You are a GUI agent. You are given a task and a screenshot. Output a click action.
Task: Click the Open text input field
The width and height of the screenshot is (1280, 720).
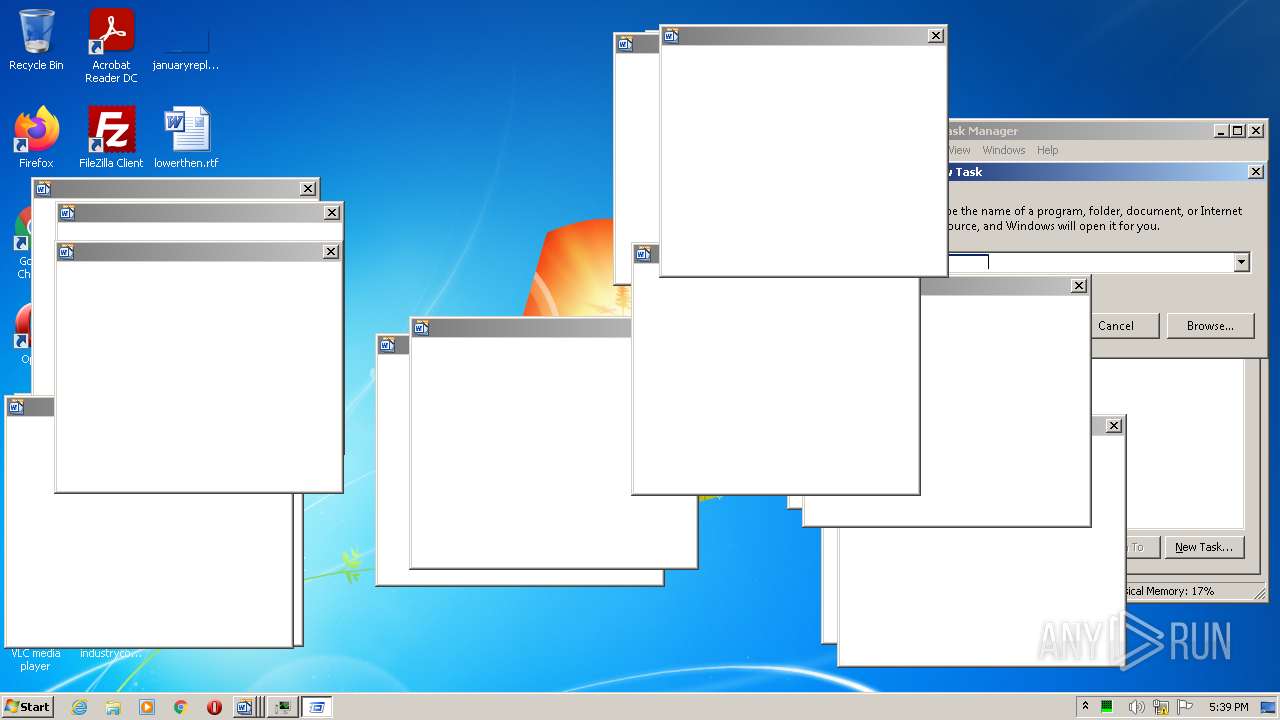1090,262
